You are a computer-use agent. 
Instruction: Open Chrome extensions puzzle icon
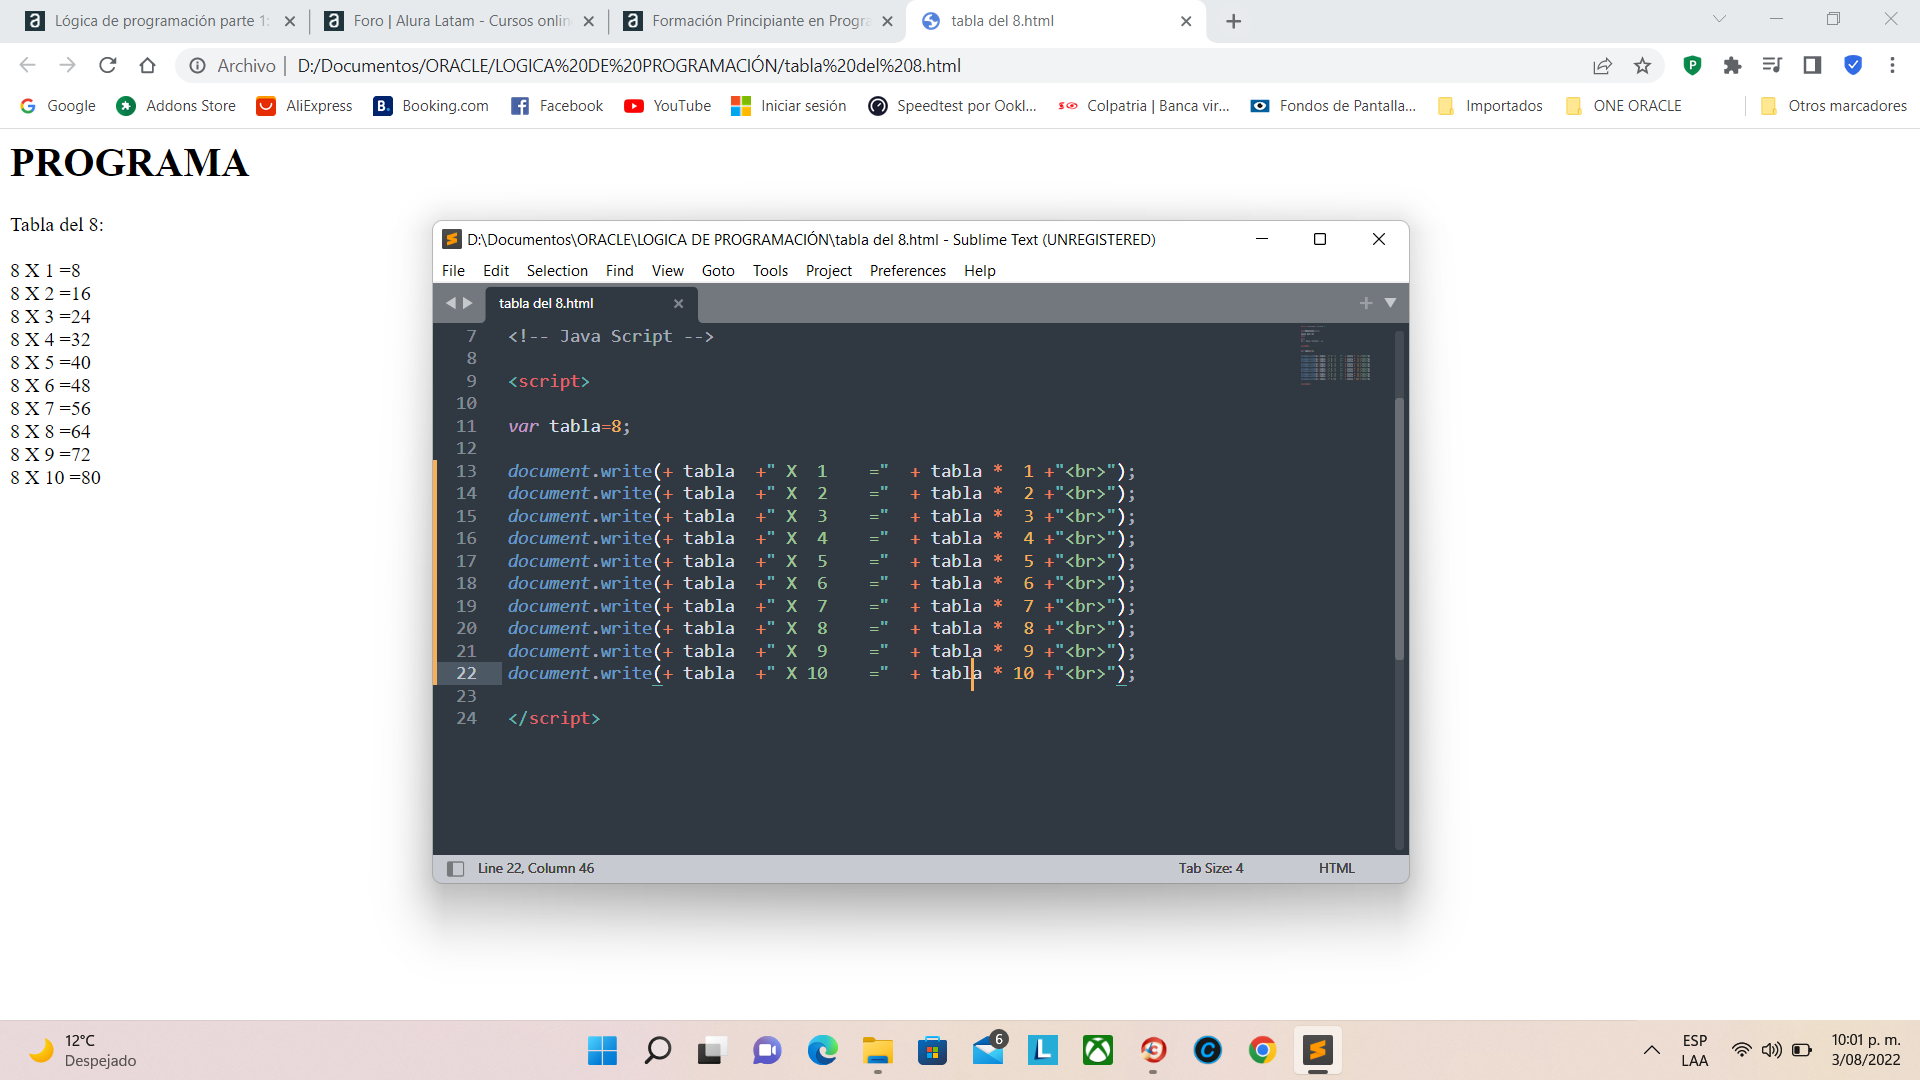[x=1732, y=65]
